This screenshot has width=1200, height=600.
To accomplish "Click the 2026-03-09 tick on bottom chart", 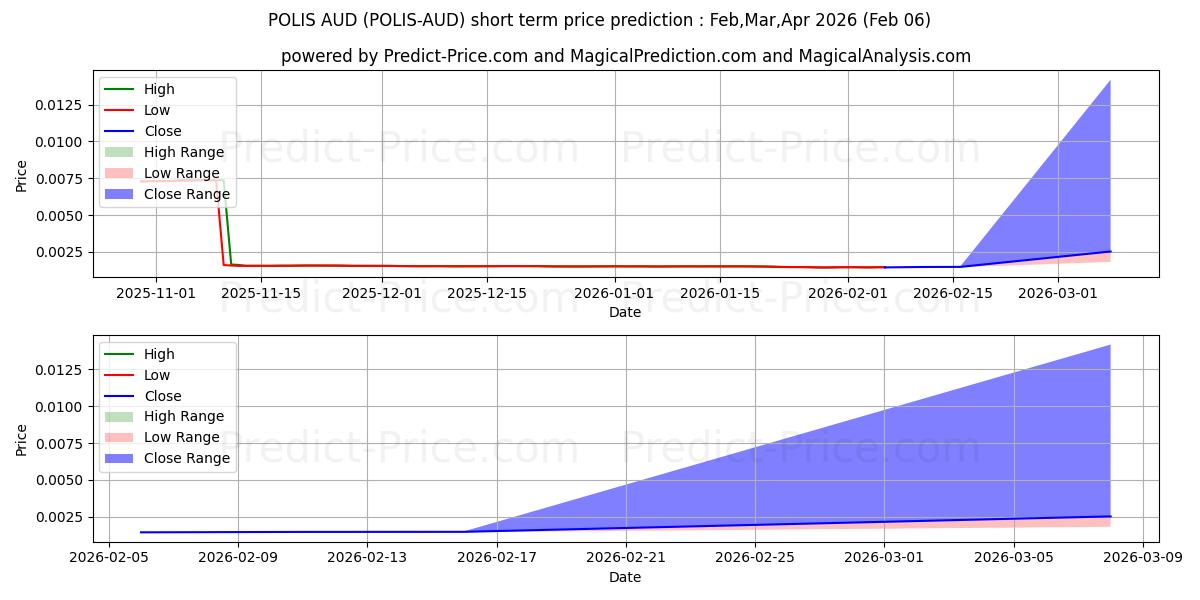I will pyautogui.click(x=1143, y=557).
